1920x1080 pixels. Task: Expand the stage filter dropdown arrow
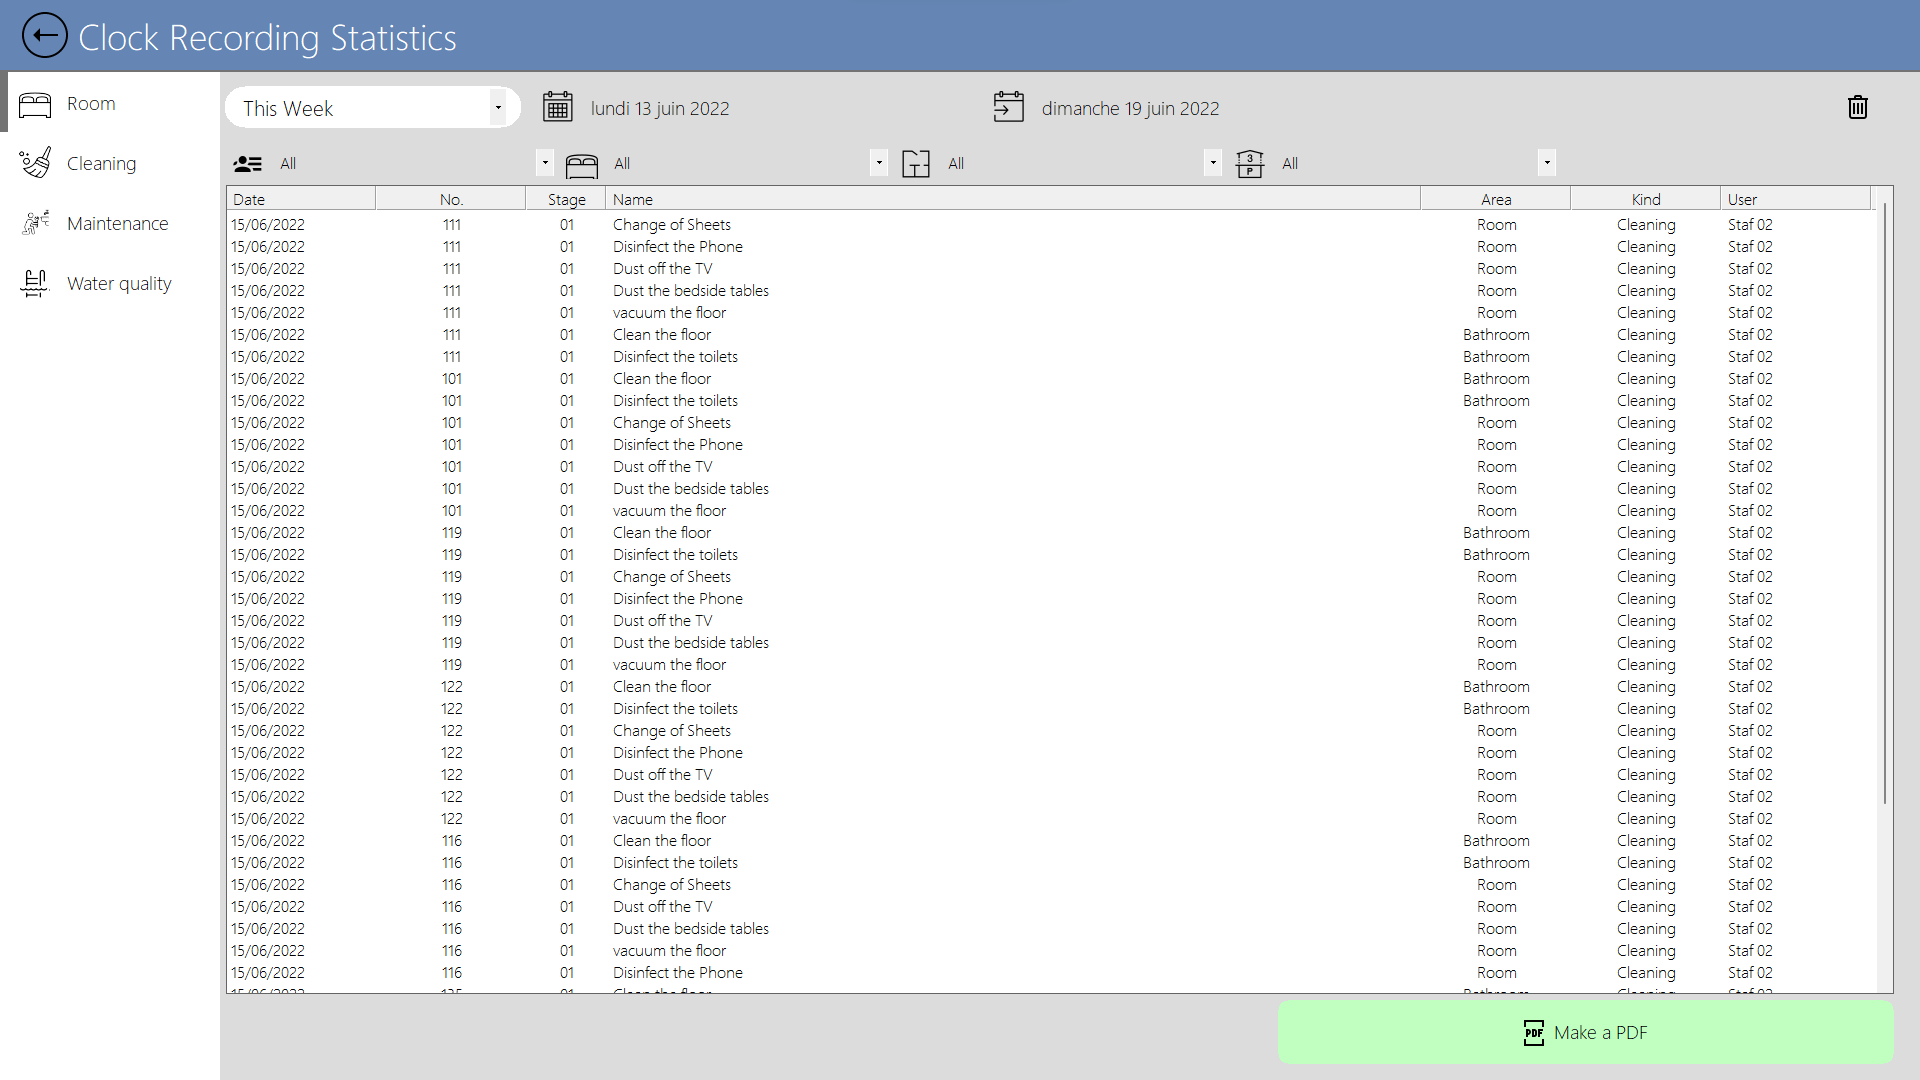point(1547,163)
